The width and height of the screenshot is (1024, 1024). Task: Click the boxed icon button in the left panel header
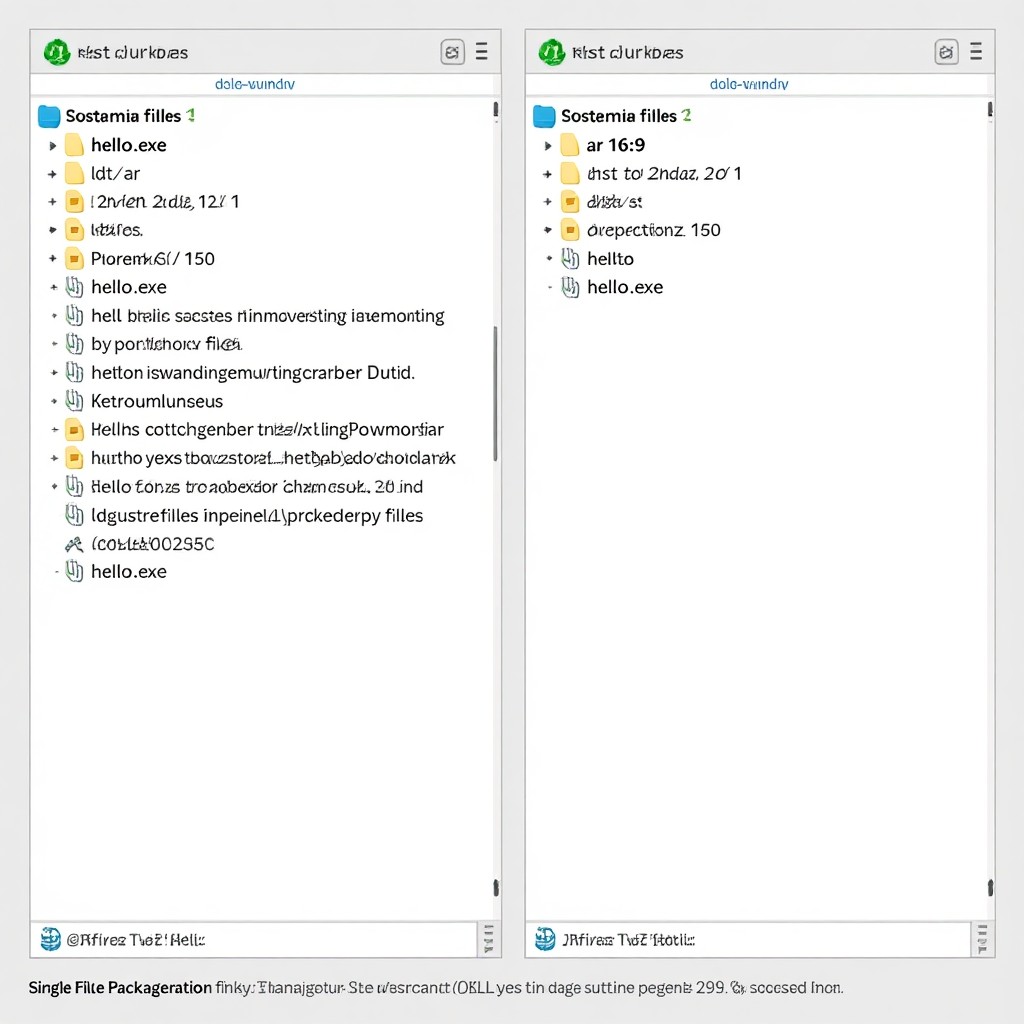click(452, 52)
